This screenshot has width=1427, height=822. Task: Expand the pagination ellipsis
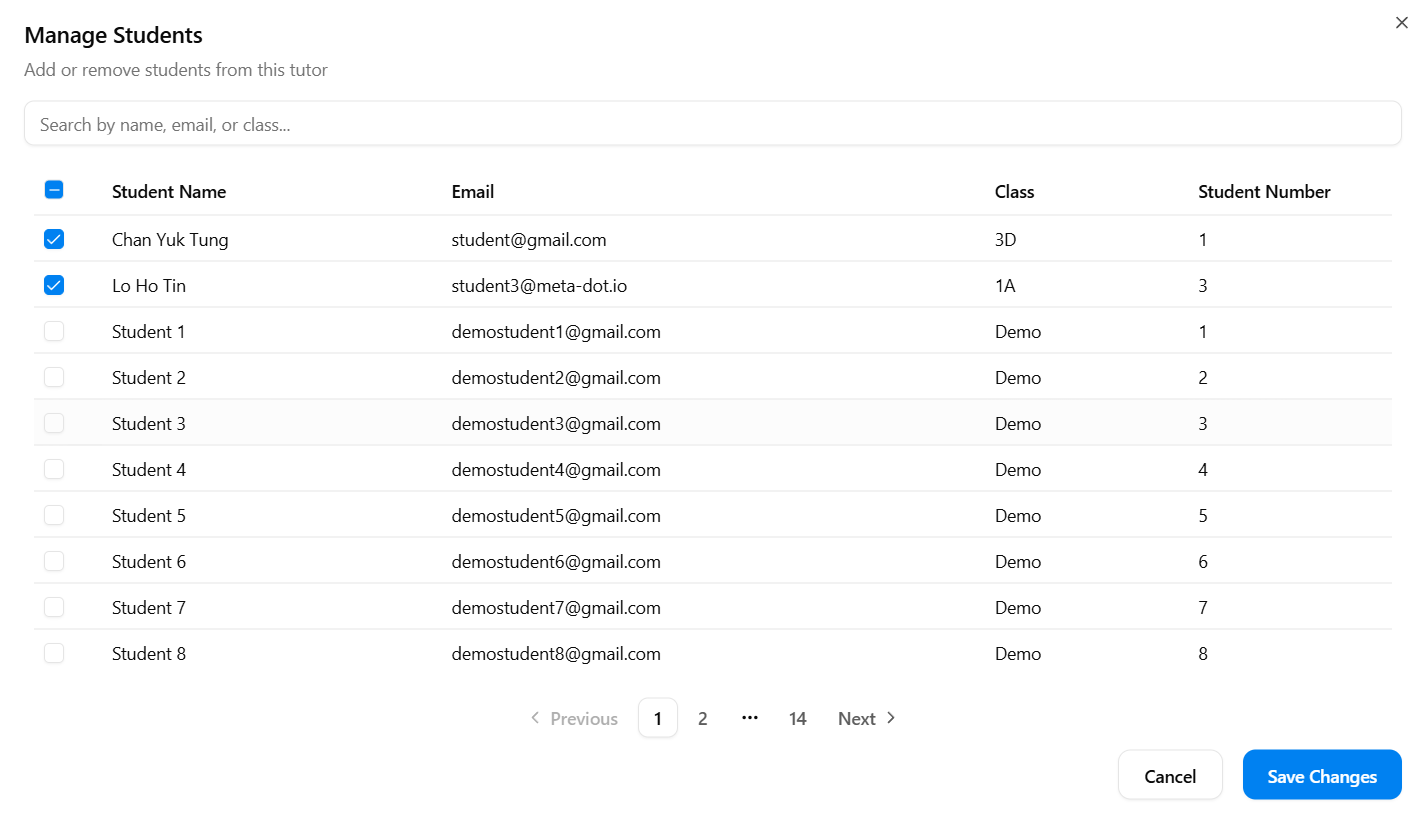(750, 718)
